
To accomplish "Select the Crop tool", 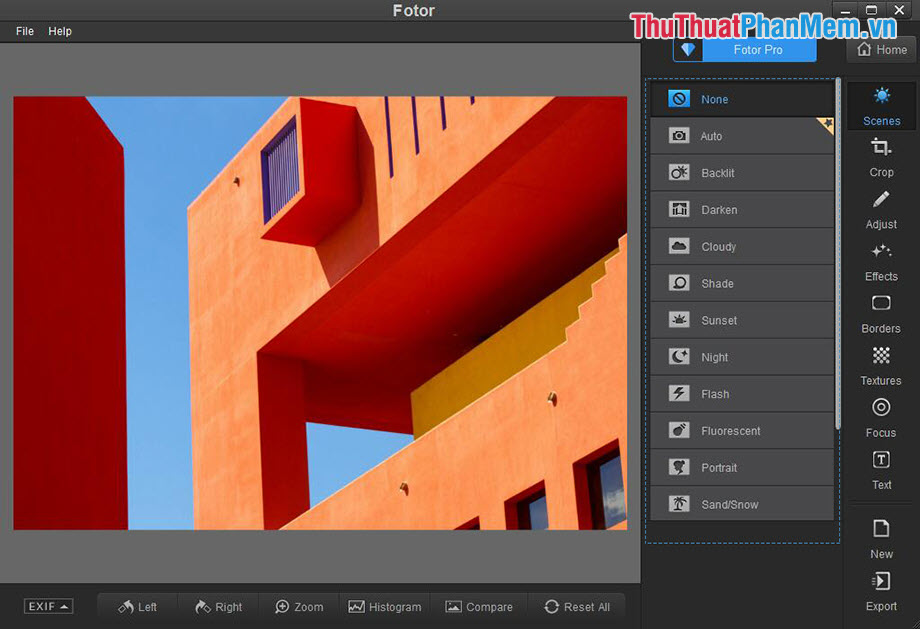I will [880, 158].
